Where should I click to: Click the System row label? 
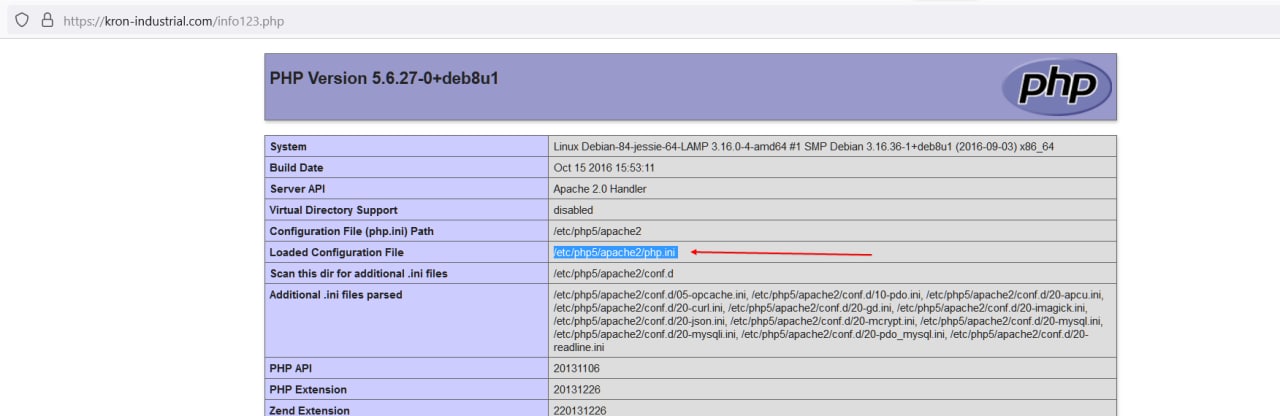(288, 147)
